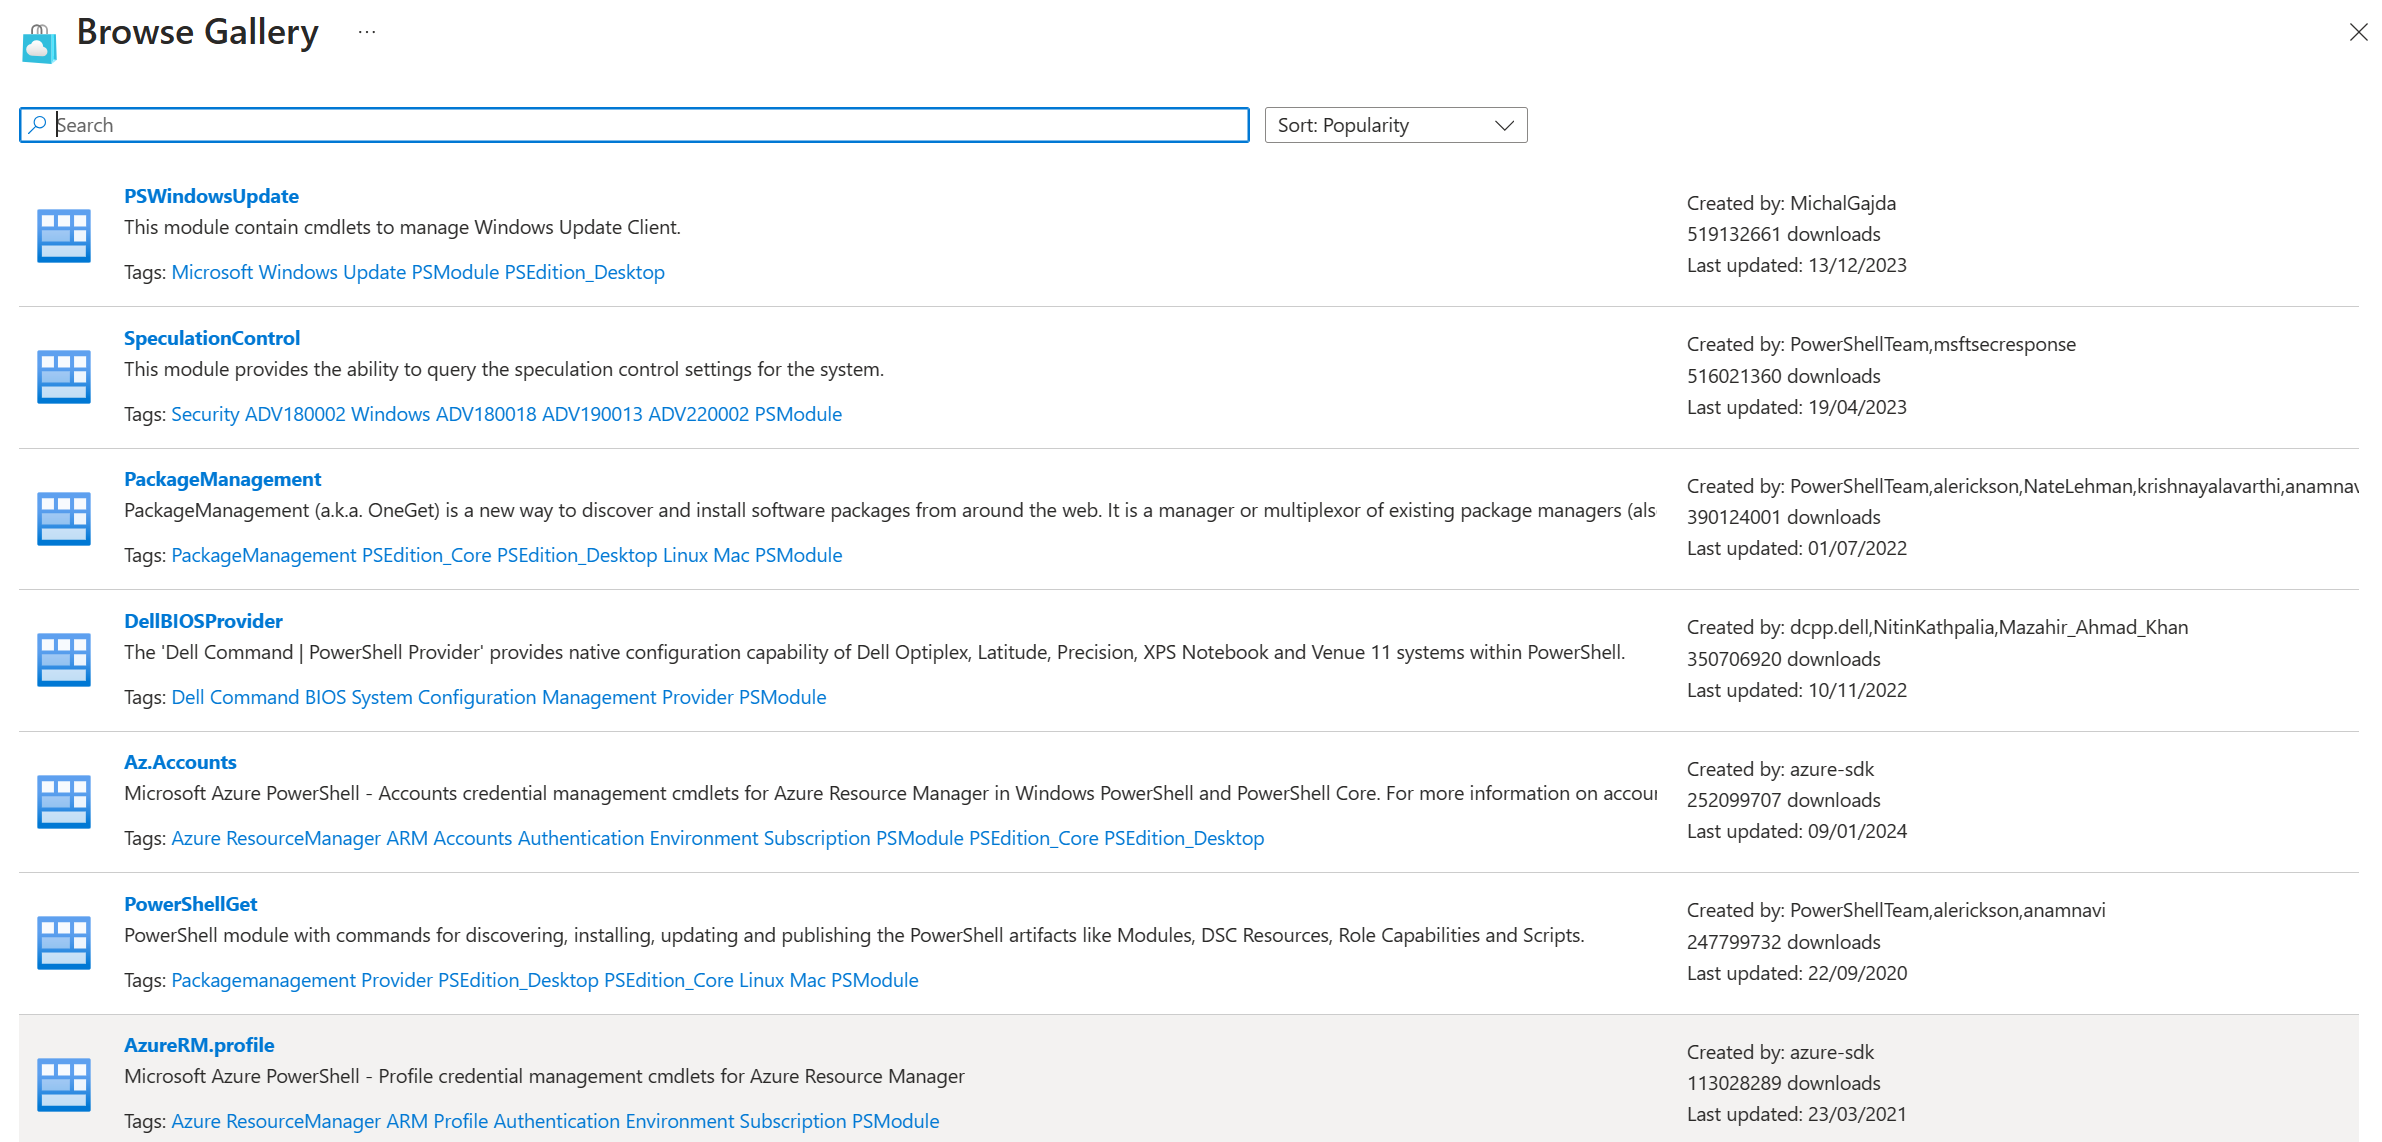Click 'Created by: dcpp.dell,NitinKathpalia' text
The width and height of the screenshot is (2382, 1142).
(x=1937, y=627)
